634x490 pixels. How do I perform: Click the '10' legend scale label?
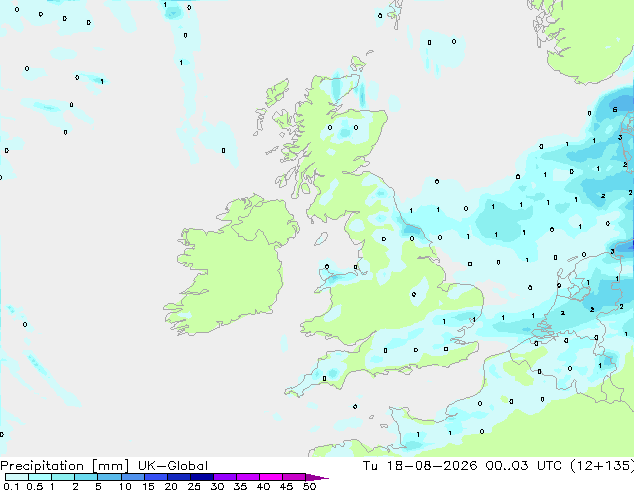[125, 486]
